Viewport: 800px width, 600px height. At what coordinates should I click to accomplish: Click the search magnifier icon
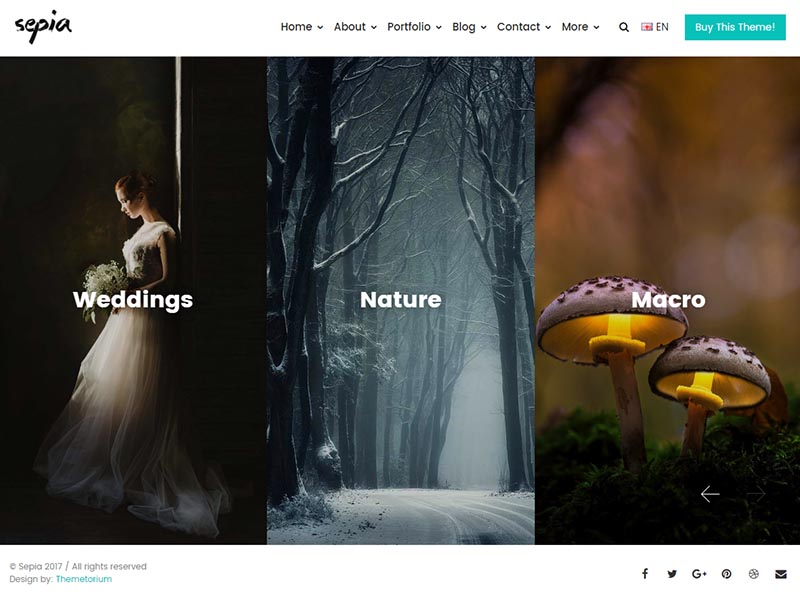[x=624, y=28]
